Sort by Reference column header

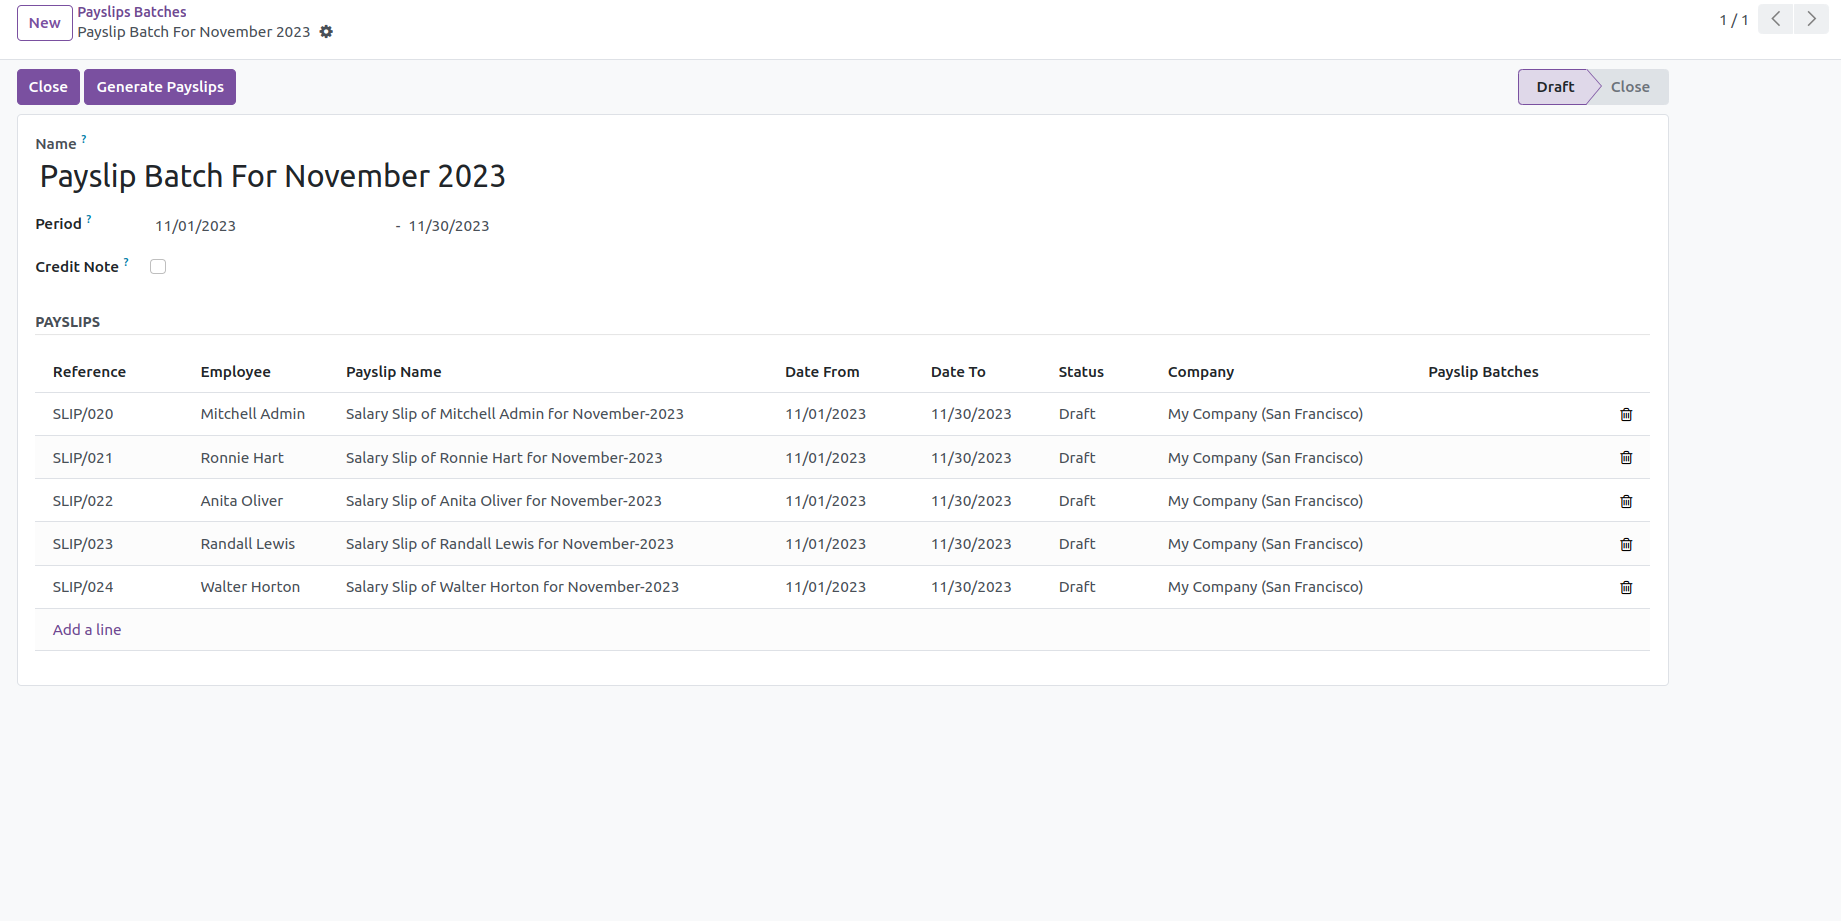[90, 372]
